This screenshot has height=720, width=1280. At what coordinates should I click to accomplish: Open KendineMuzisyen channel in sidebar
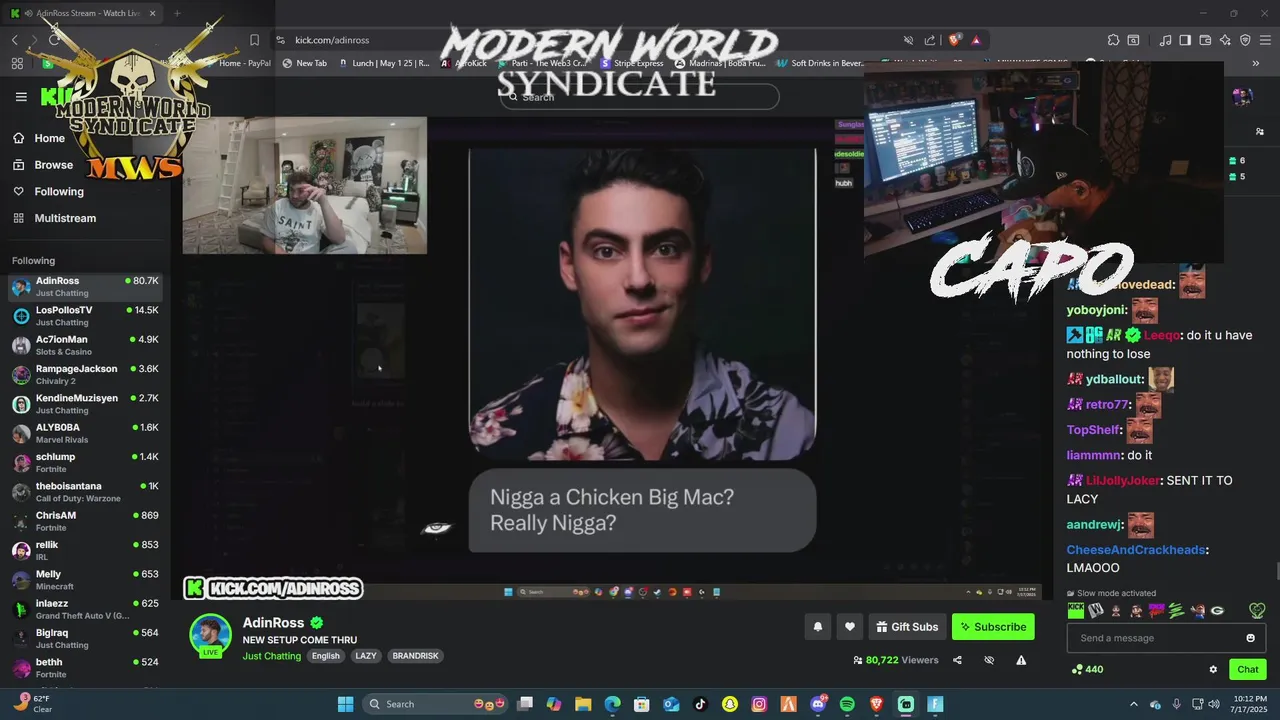(85, 404)
